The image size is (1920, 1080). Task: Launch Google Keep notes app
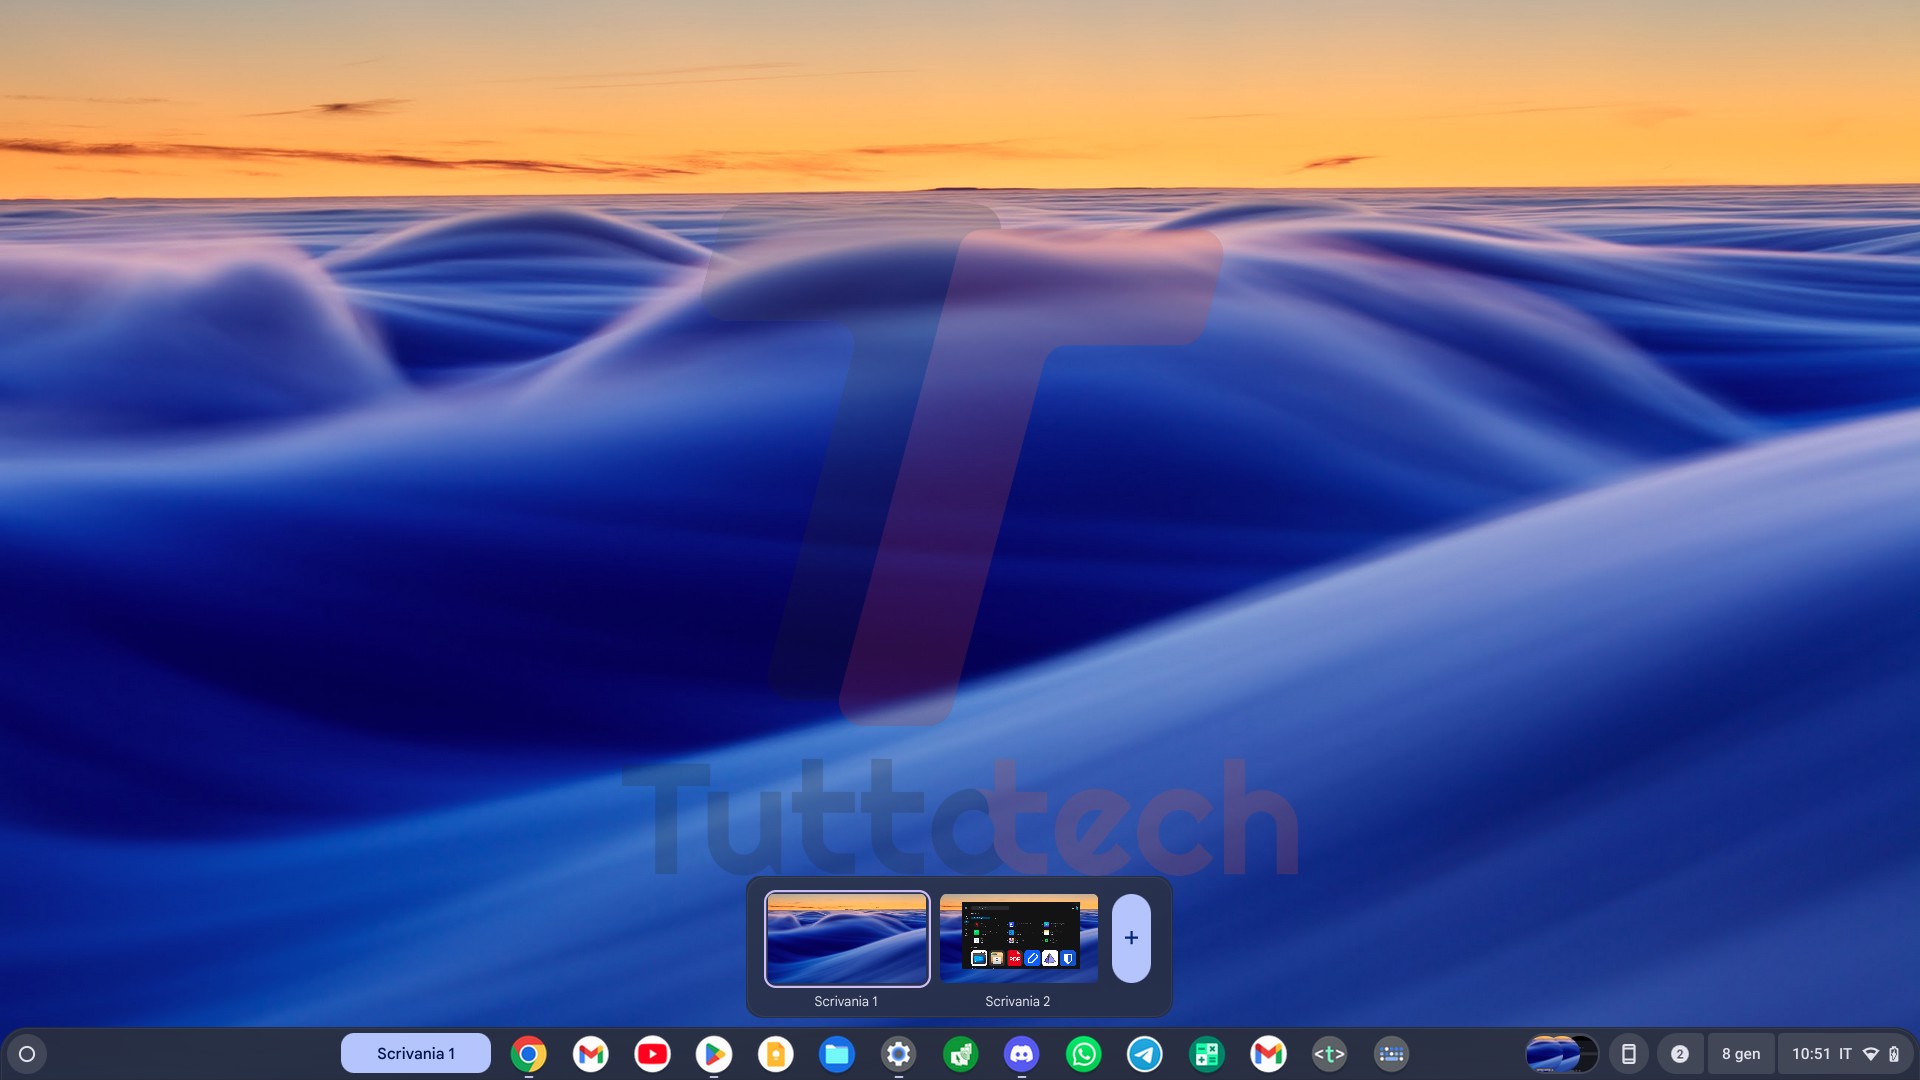pyautogui.click(x=775, y=1054)
